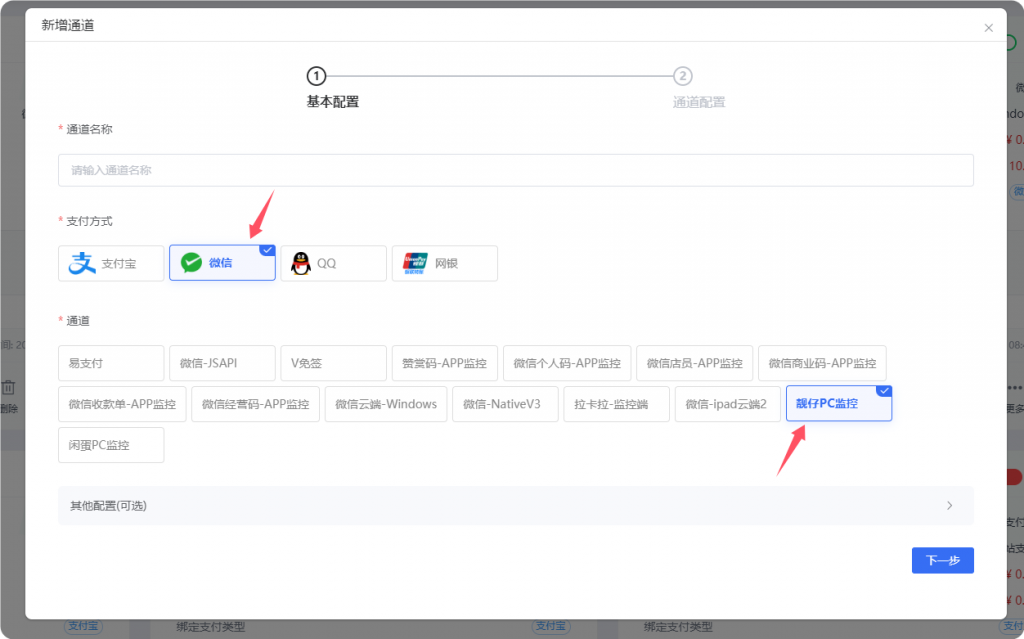Close the 新增通道 dialog
1024x639 pixels.
pos(988,27)
